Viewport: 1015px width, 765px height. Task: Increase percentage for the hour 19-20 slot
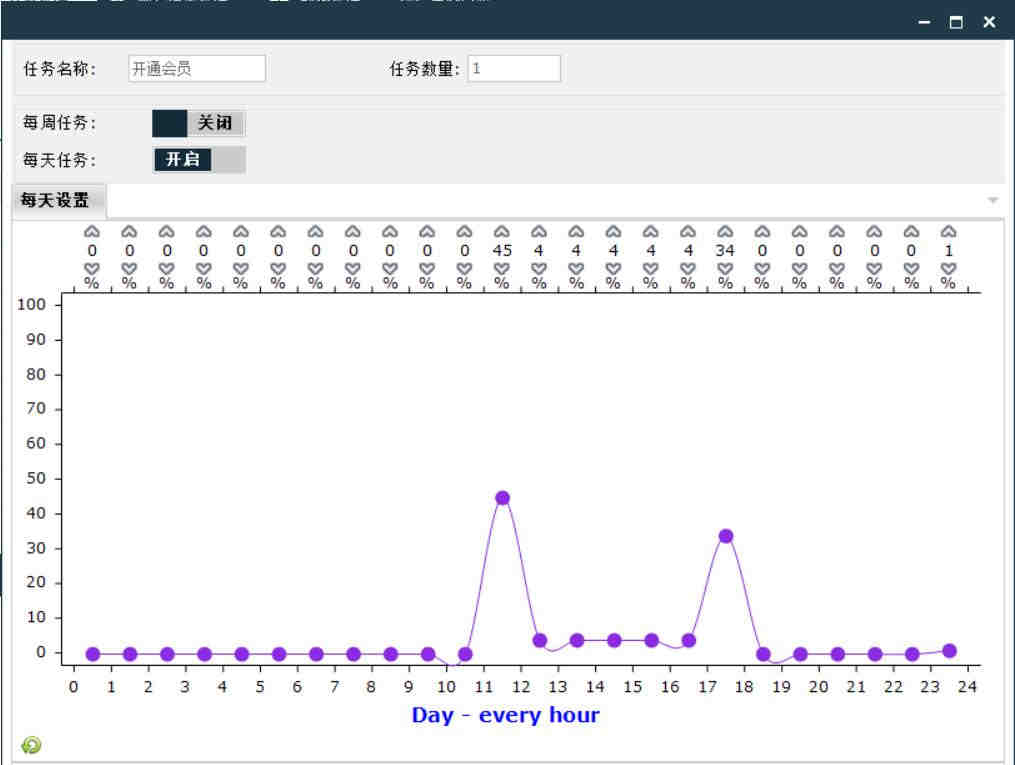click(x=799, y=231)
